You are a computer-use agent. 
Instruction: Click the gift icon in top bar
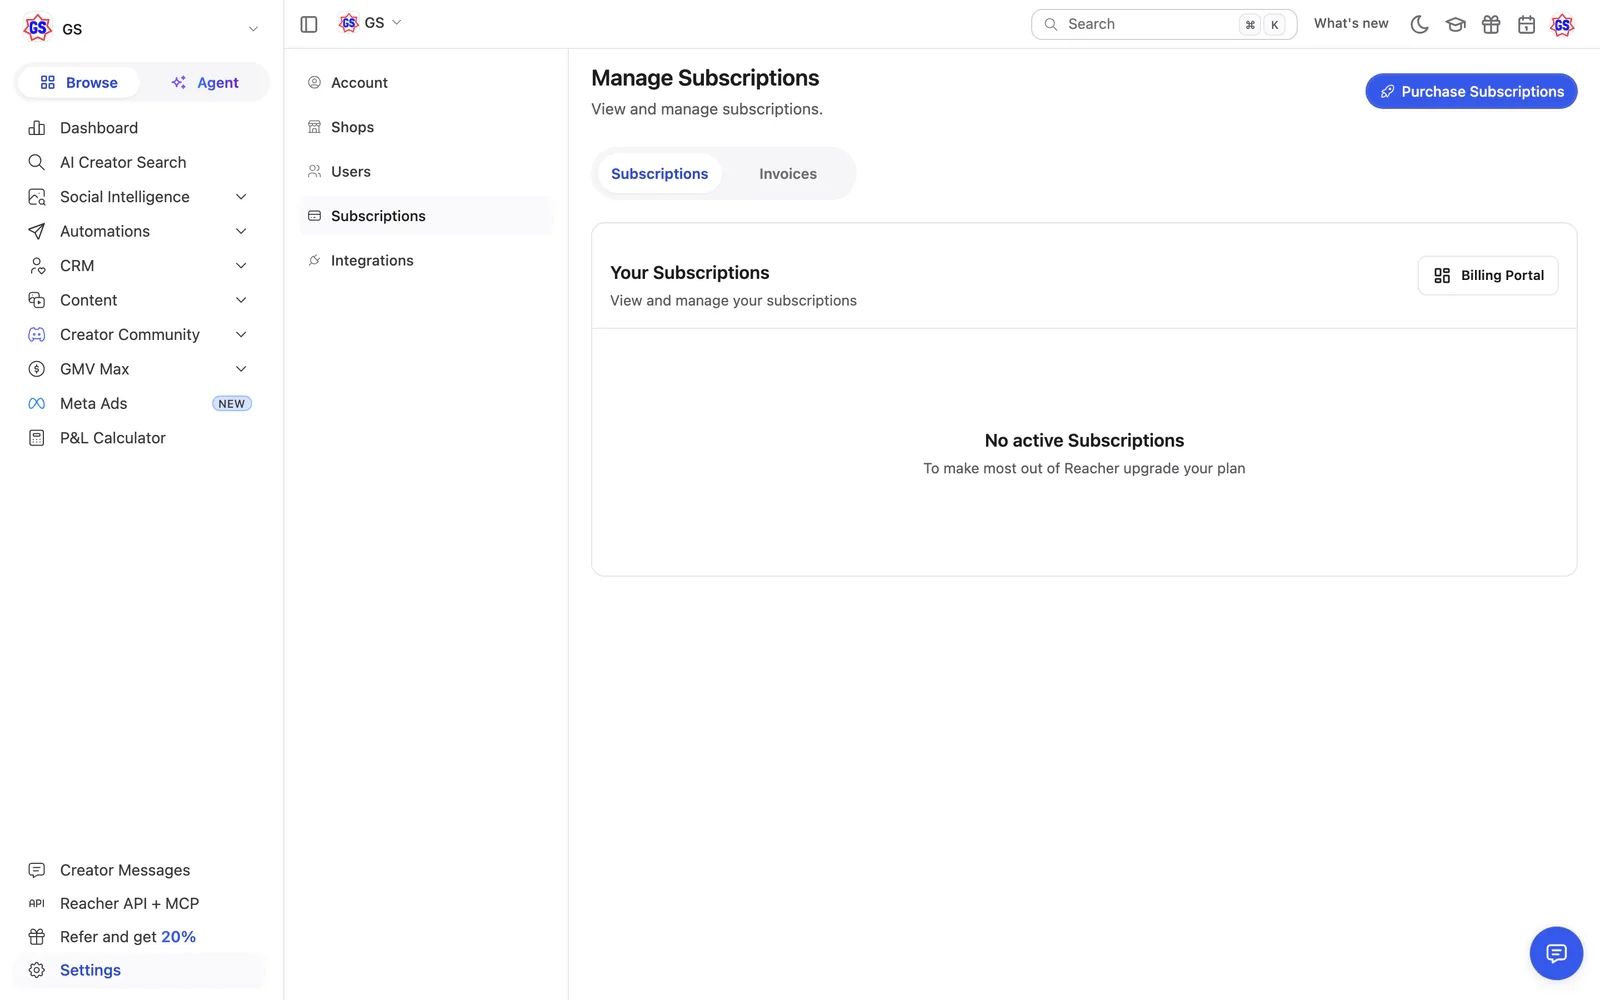coord(1491,24)
